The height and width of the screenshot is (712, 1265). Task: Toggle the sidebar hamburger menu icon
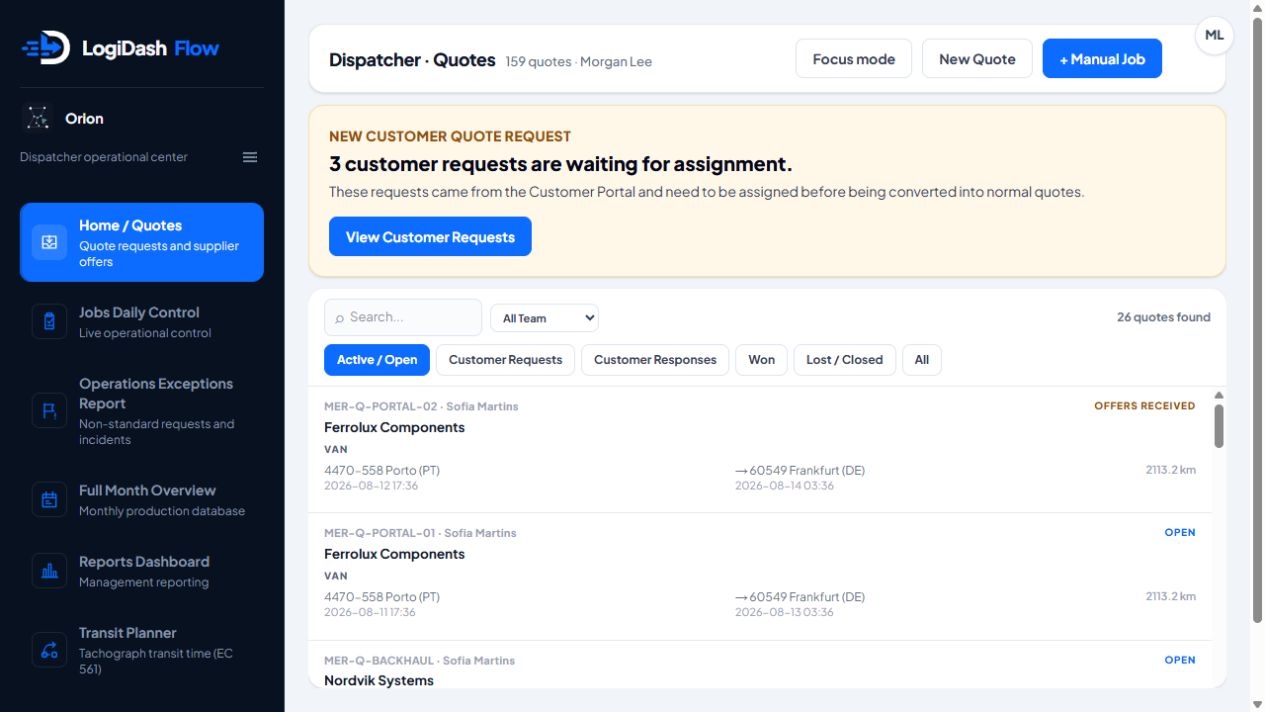[x=250, y=157]
